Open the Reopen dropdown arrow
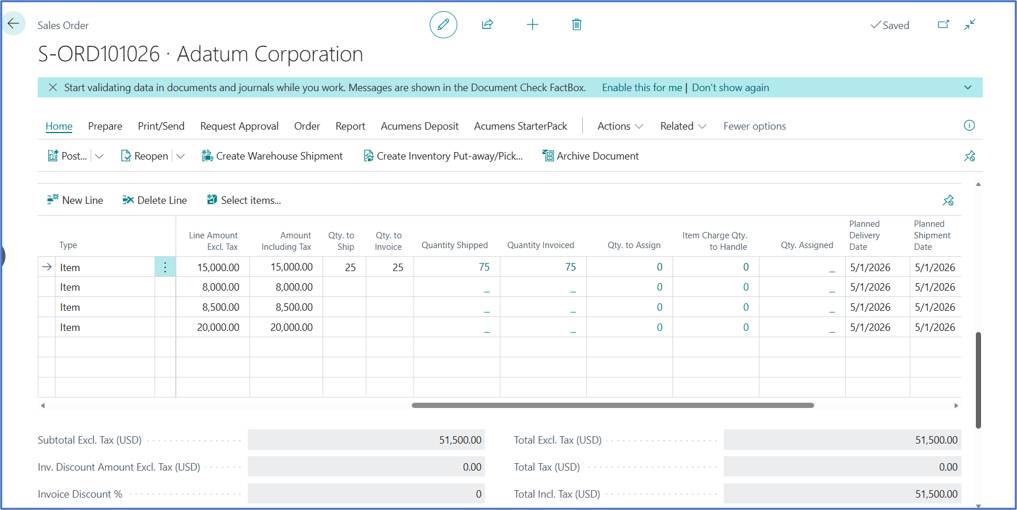 pos(180,156)
